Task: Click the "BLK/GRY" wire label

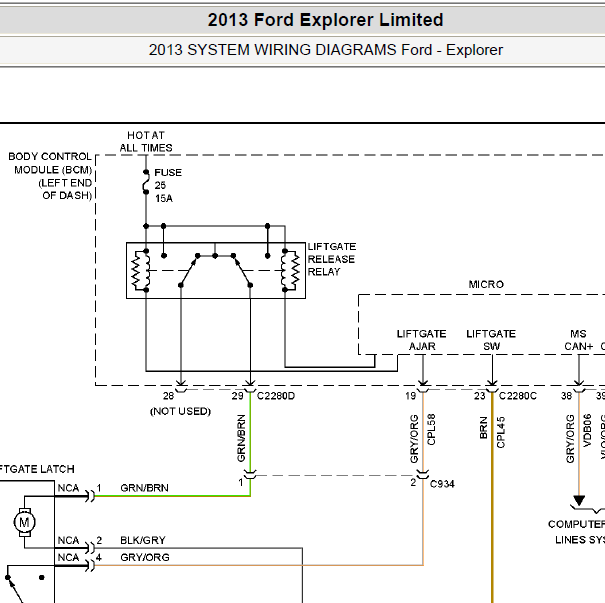Action: [x=143, y=540]
